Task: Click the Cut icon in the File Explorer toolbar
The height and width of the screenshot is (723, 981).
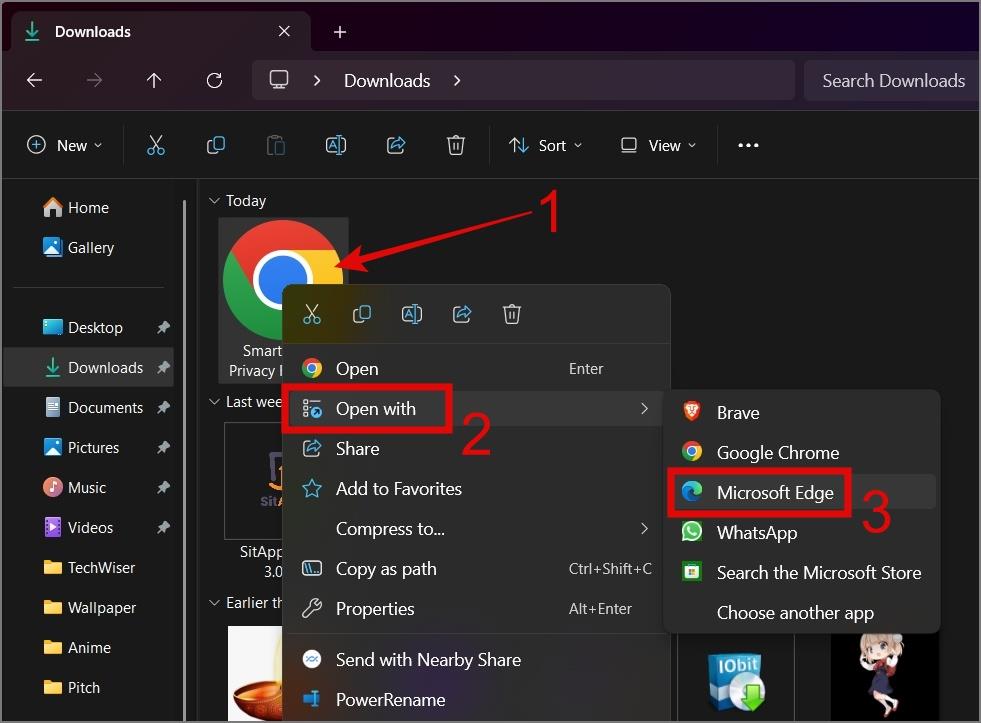Action: tap(156, 145)
